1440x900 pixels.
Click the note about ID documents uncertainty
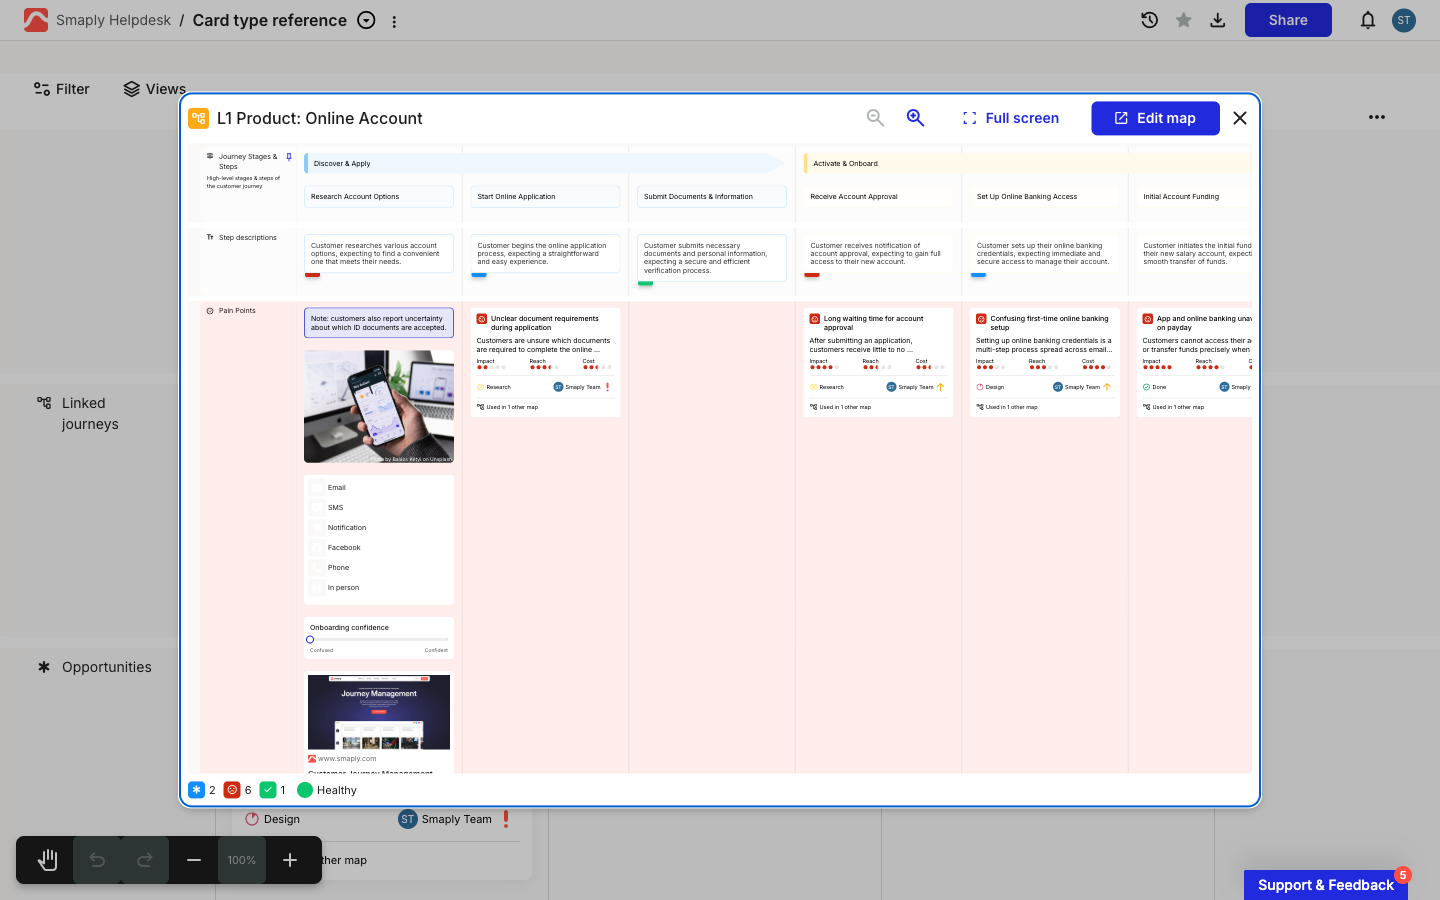coord(379,323)
